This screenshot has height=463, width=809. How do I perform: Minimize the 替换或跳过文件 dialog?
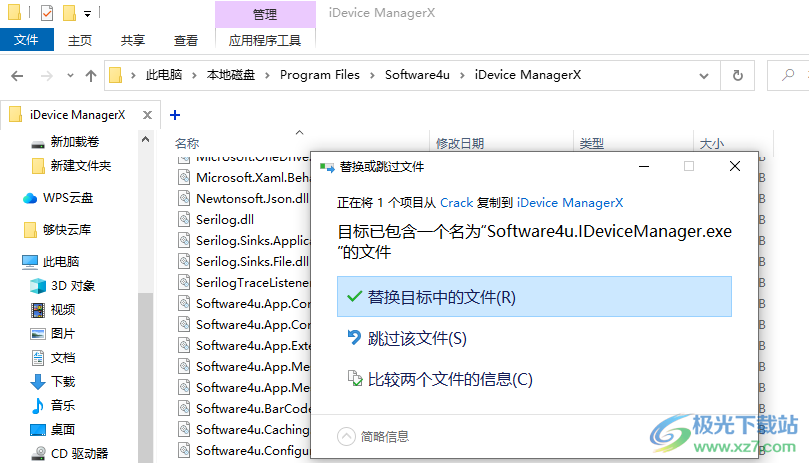643,166
